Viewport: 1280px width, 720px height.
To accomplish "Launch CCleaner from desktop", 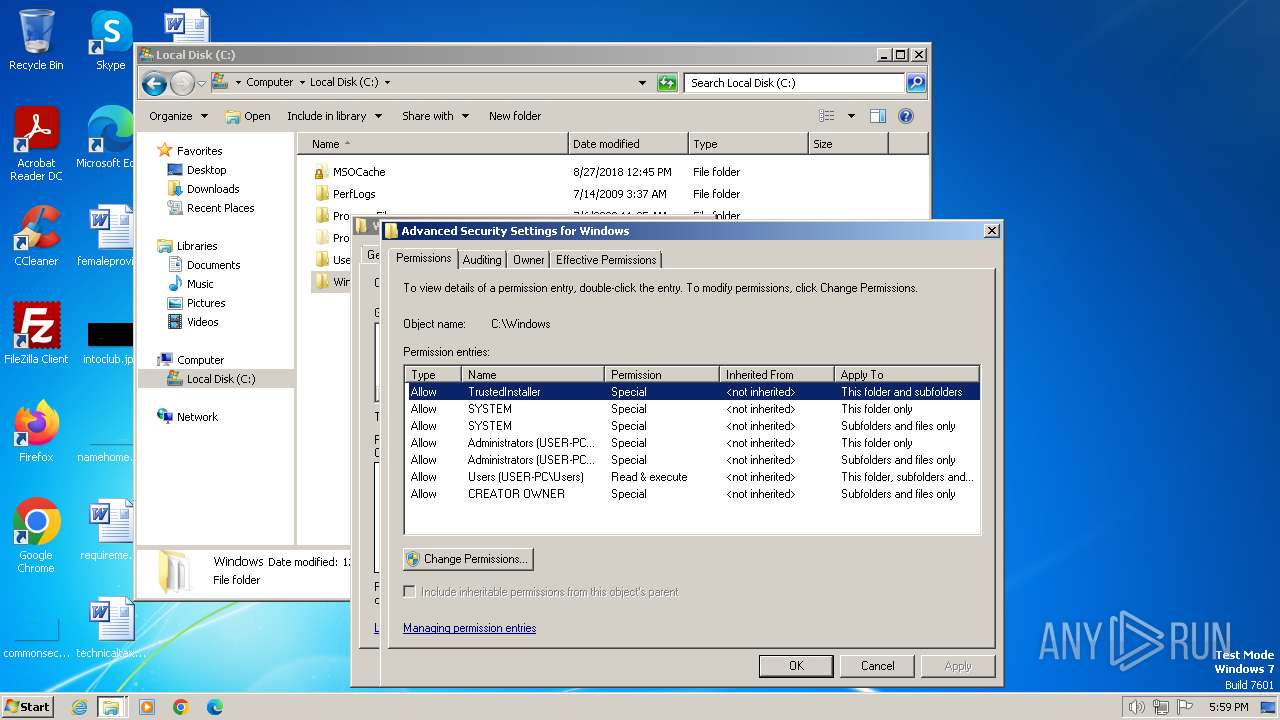I will coord(36,236).
